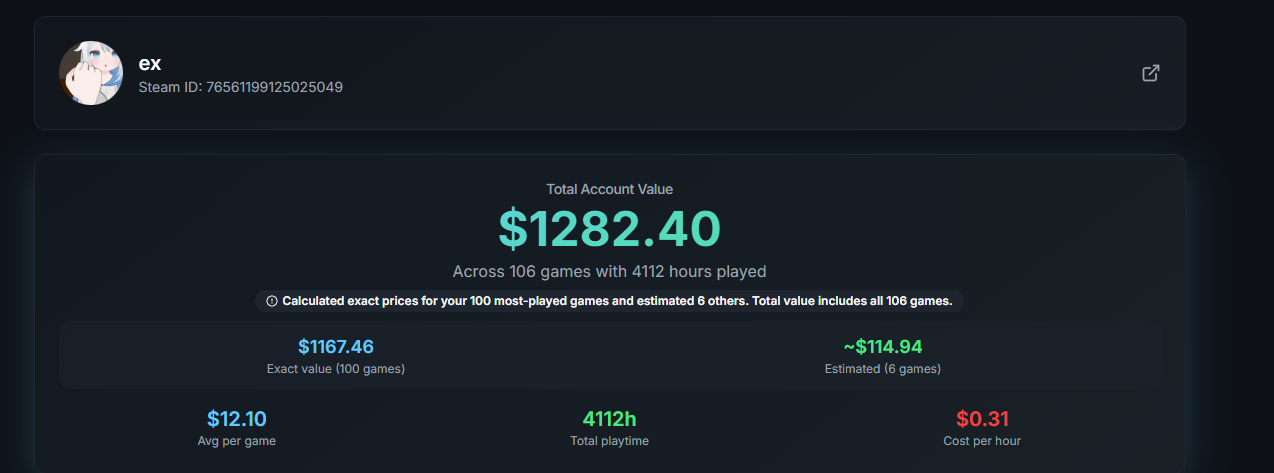The width and height of the screenshot is (1274, 473).
Task: Select the 'Avg per game' label
Action: point(237,441)
